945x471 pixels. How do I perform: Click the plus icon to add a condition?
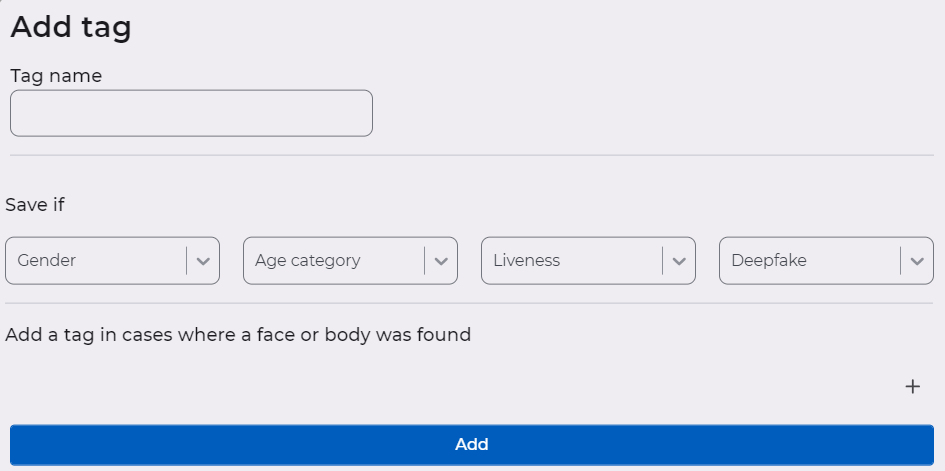[912, 387]
